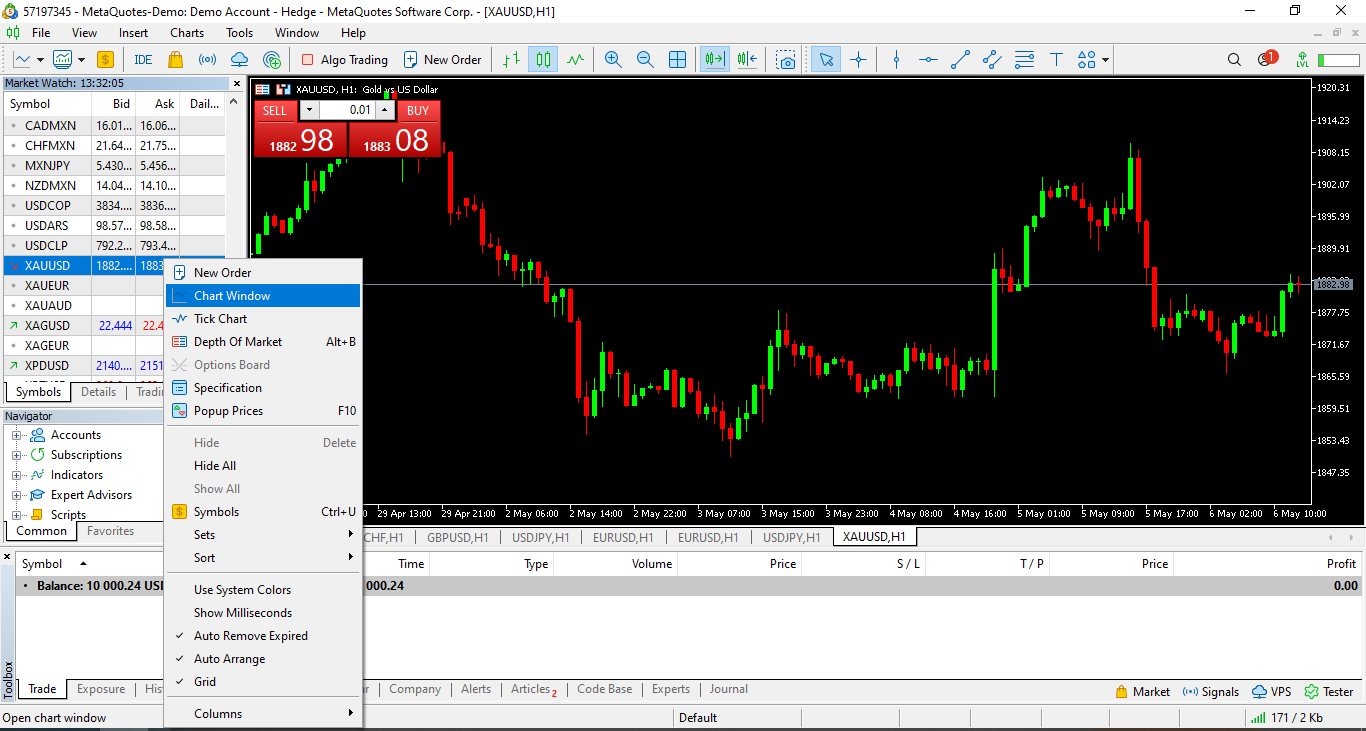Switch to the GBPUSD,H1 chart tab
The height and width of the screenshot is (731, 1366).
tap(458, 537)
